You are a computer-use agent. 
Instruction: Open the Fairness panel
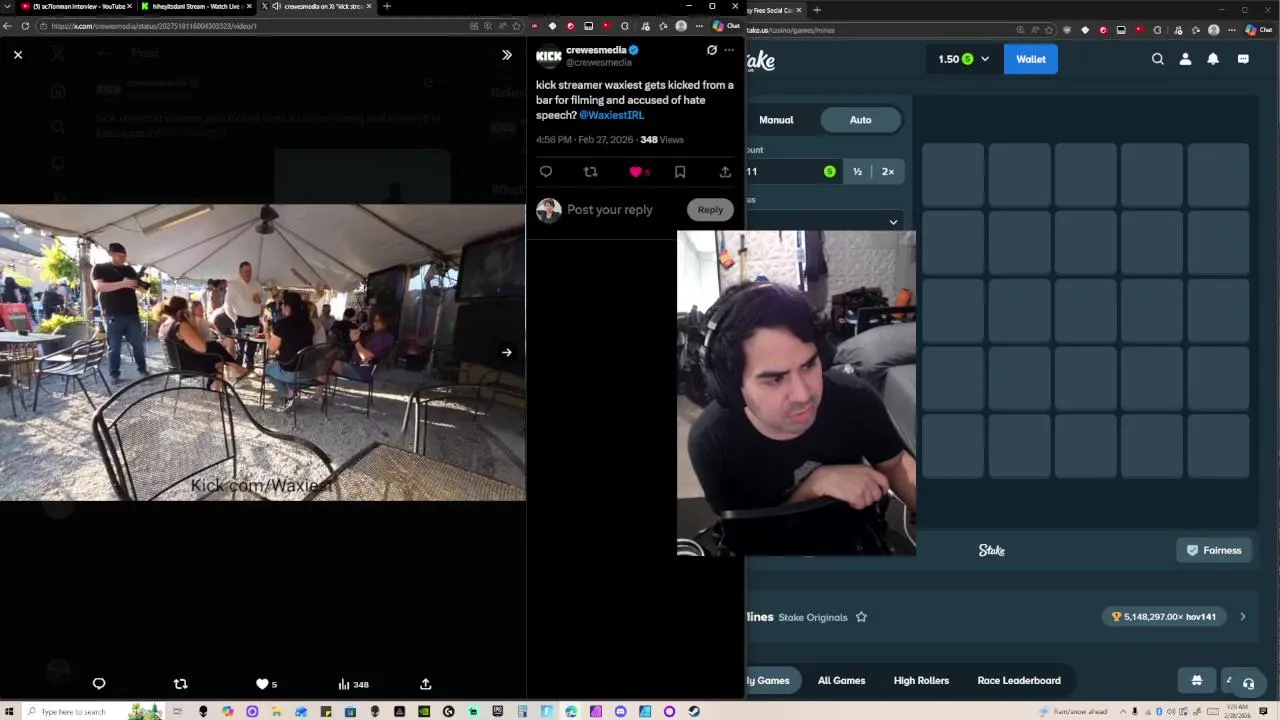[x=1214, y=550]
